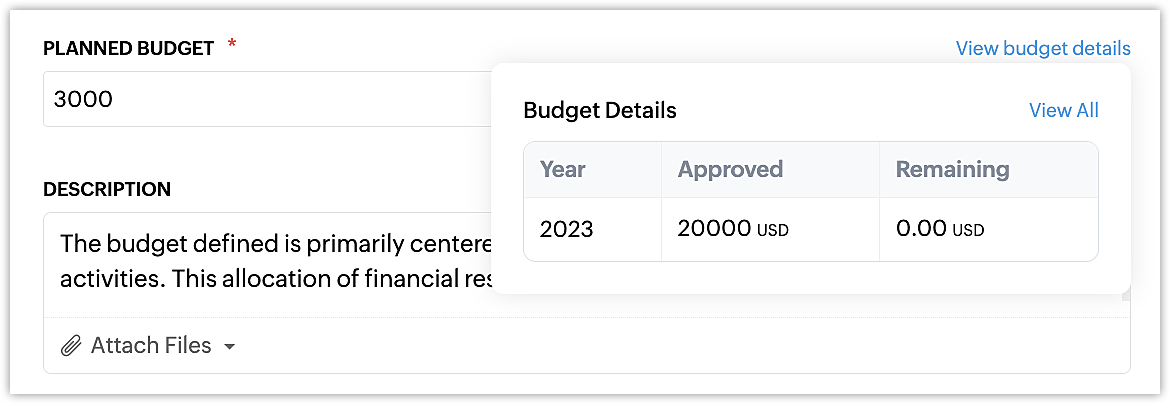The width and height of the screenshot is (1170, 404).
Task: Click the description text resize handle
Action: click(x=1125, y=297)
